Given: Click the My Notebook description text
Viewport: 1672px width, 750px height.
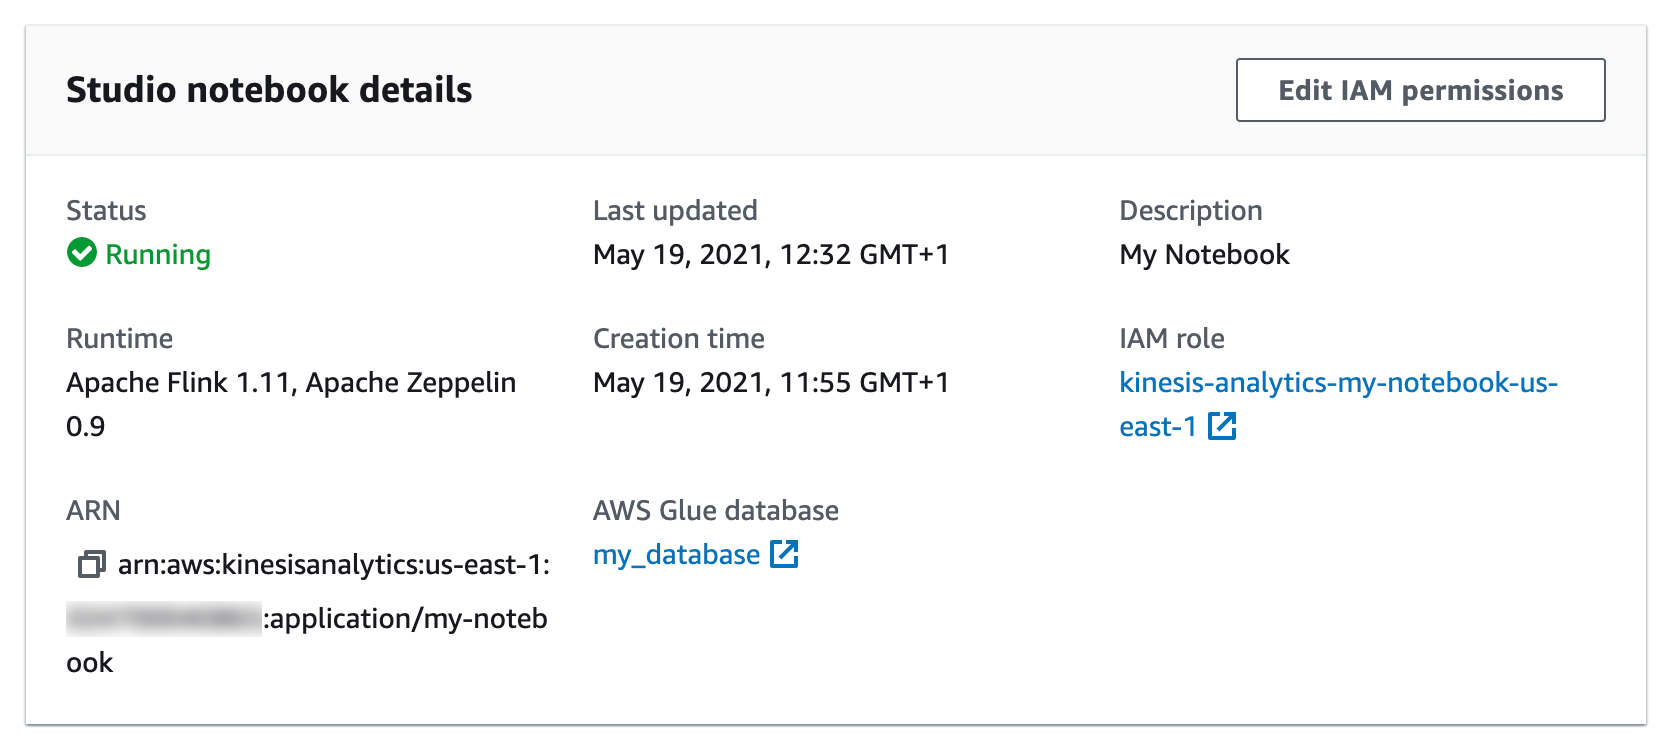Looking at the screenshot, I should coord(1204,255).
